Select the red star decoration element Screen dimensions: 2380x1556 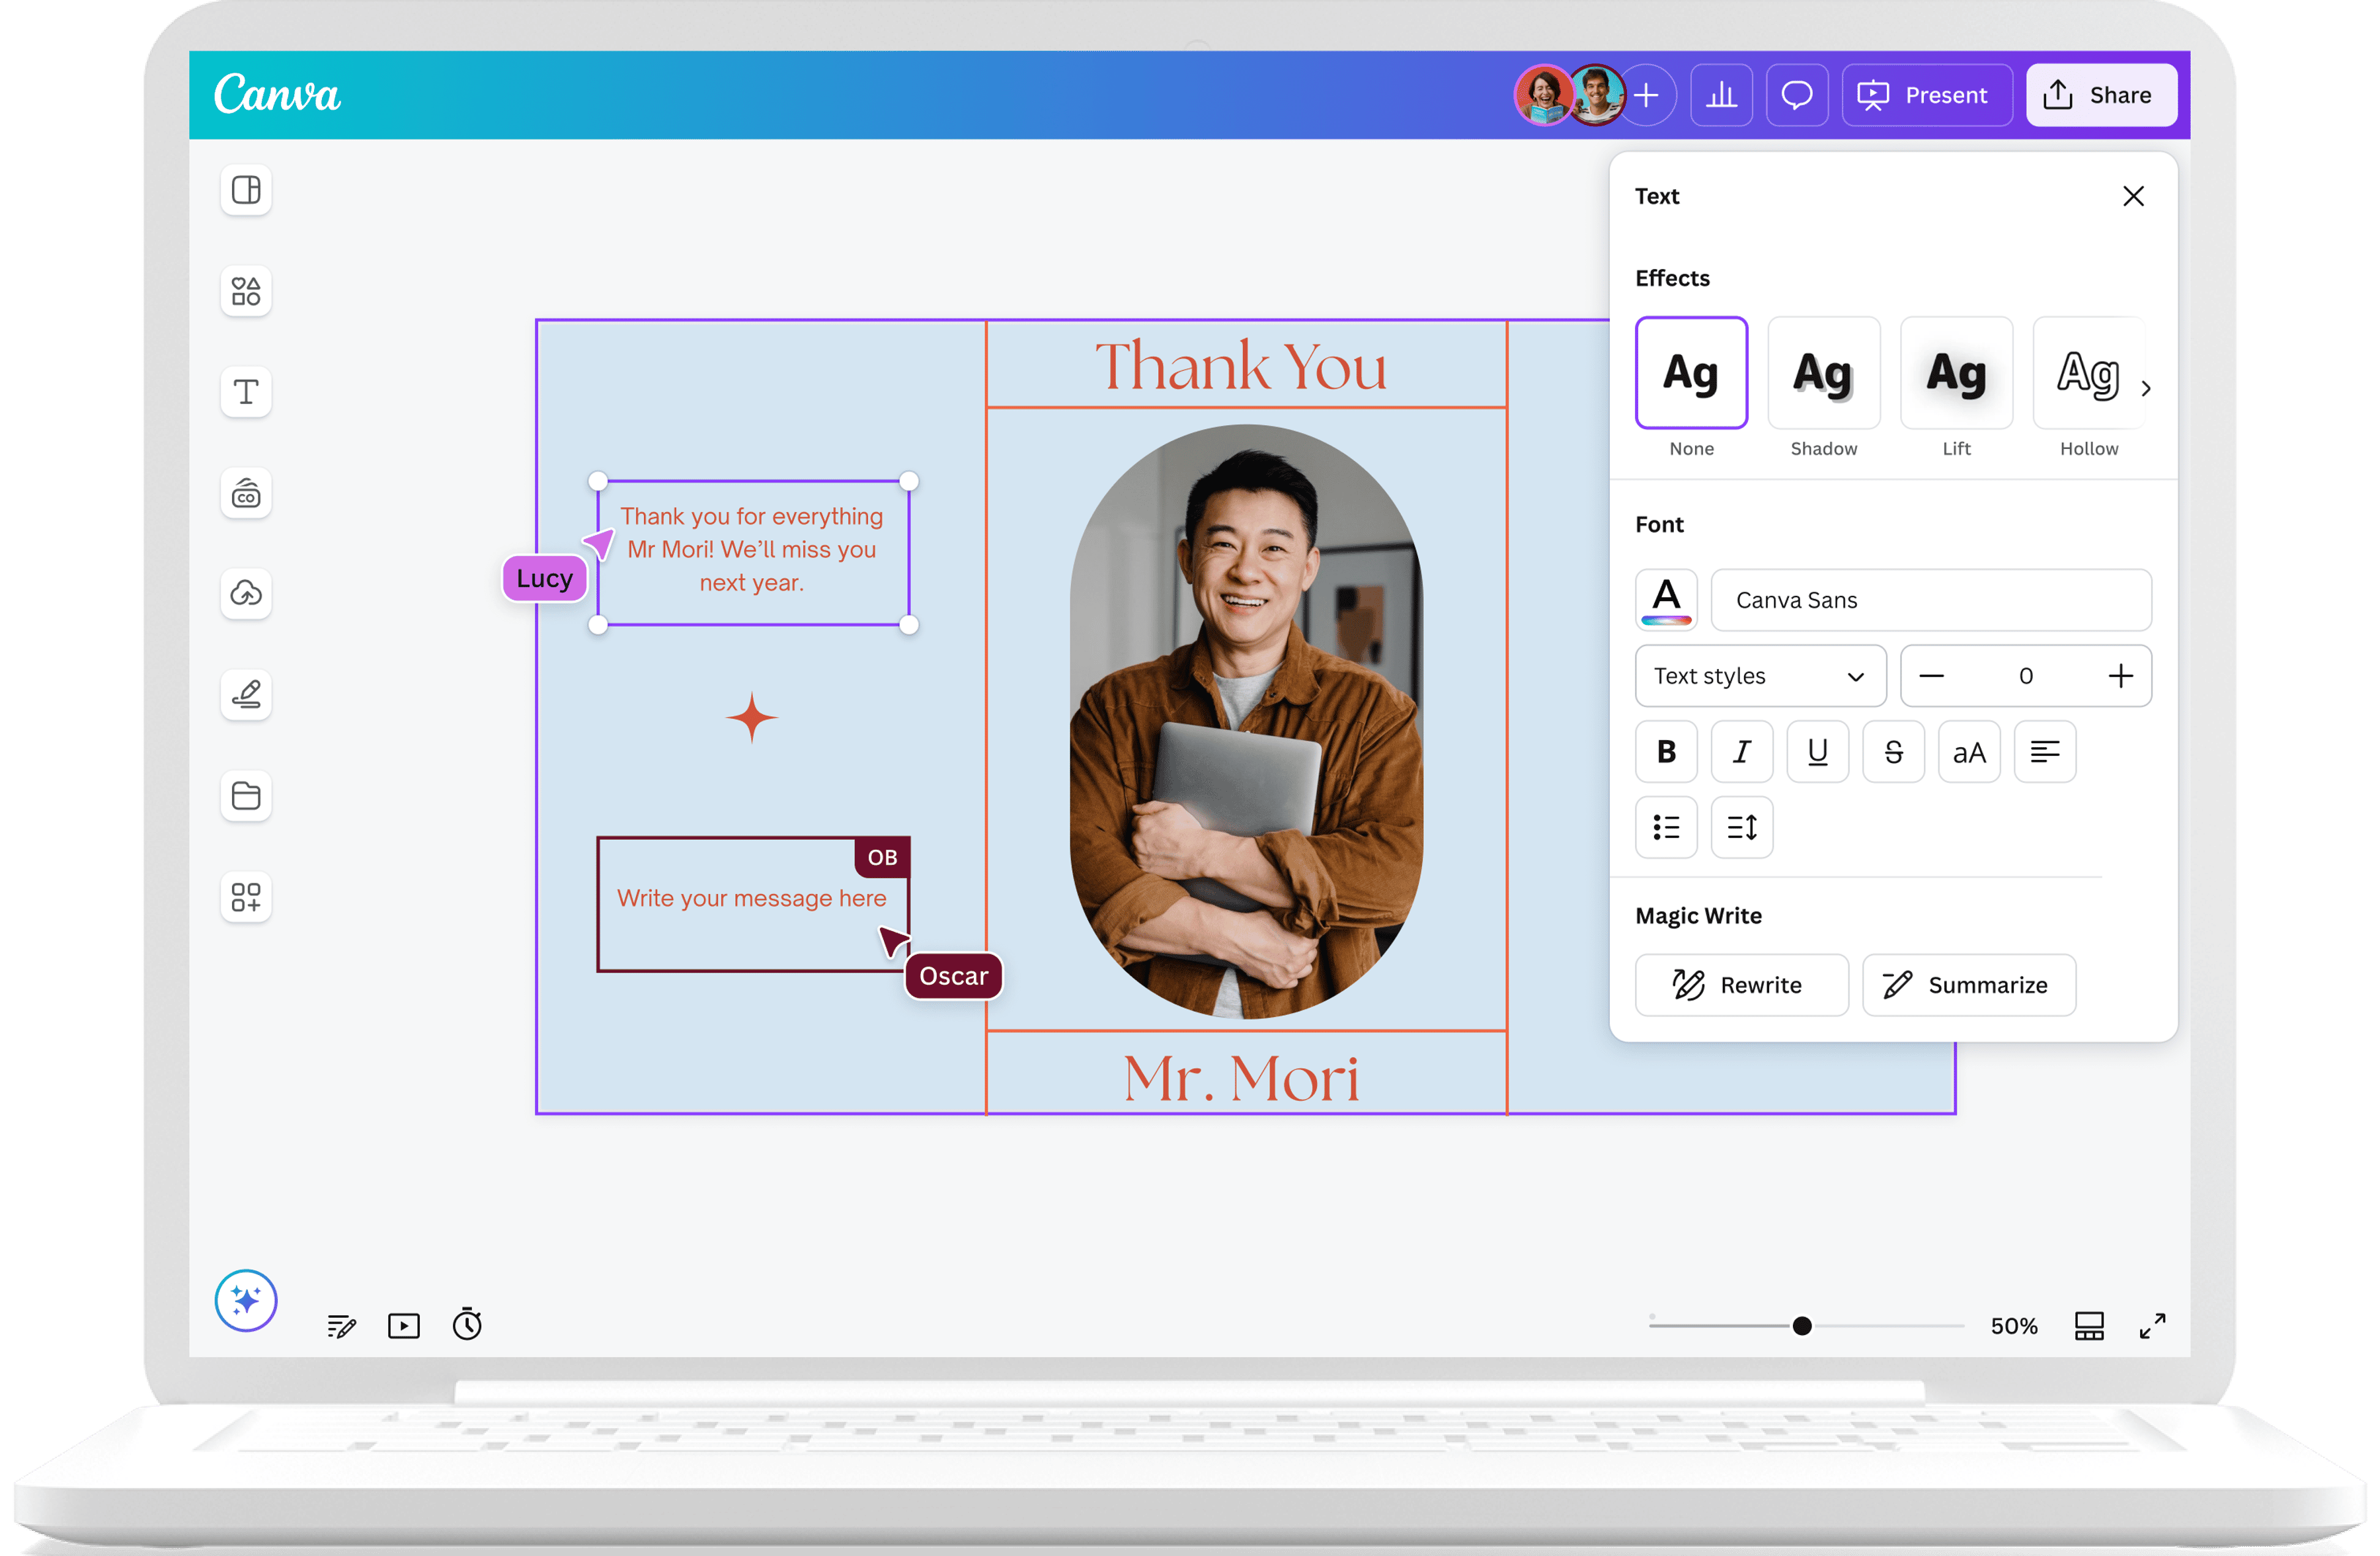coord(752,718)
